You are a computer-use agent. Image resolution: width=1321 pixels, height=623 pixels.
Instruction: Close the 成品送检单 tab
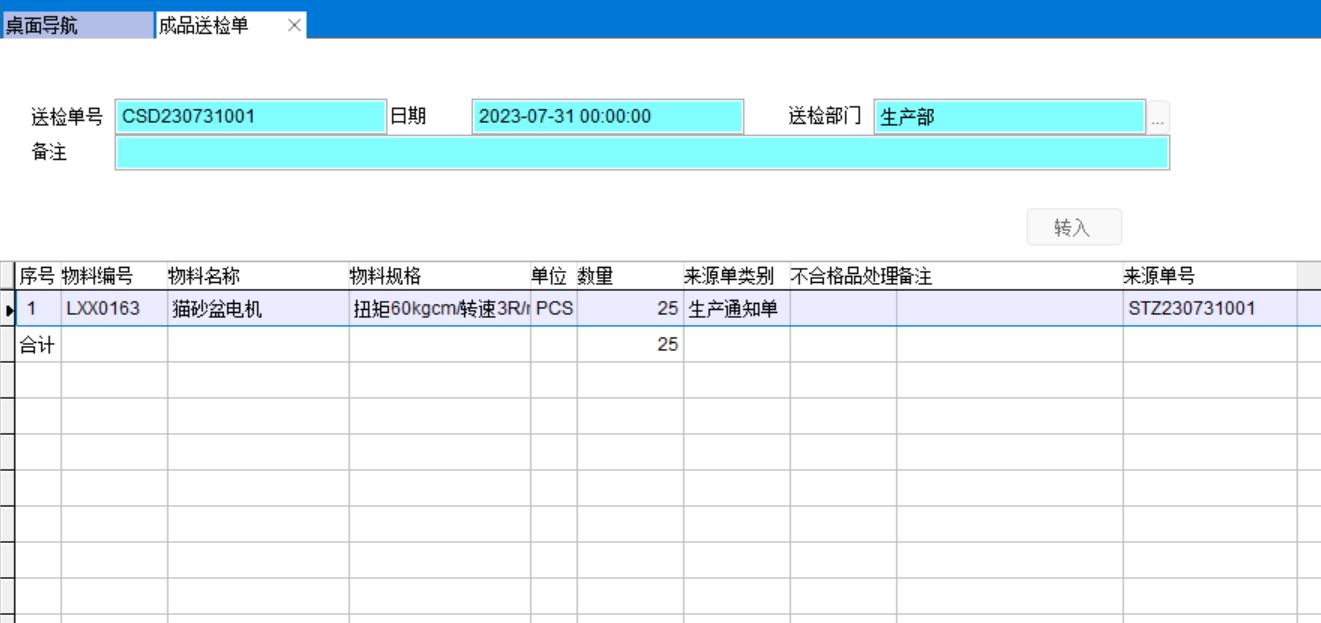(294, 26)
